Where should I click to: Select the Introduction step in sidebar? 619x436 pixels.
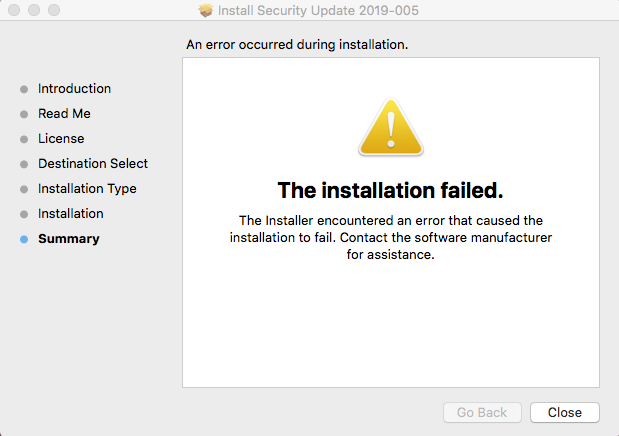click(74, 89)
